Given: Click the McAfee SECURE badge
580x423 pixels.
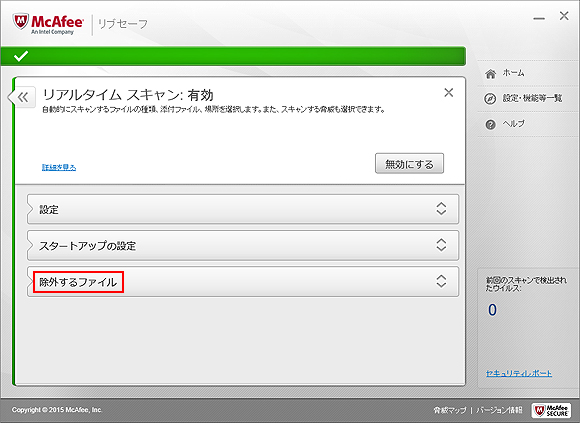Looking at the screenshot, I should 551,410.
